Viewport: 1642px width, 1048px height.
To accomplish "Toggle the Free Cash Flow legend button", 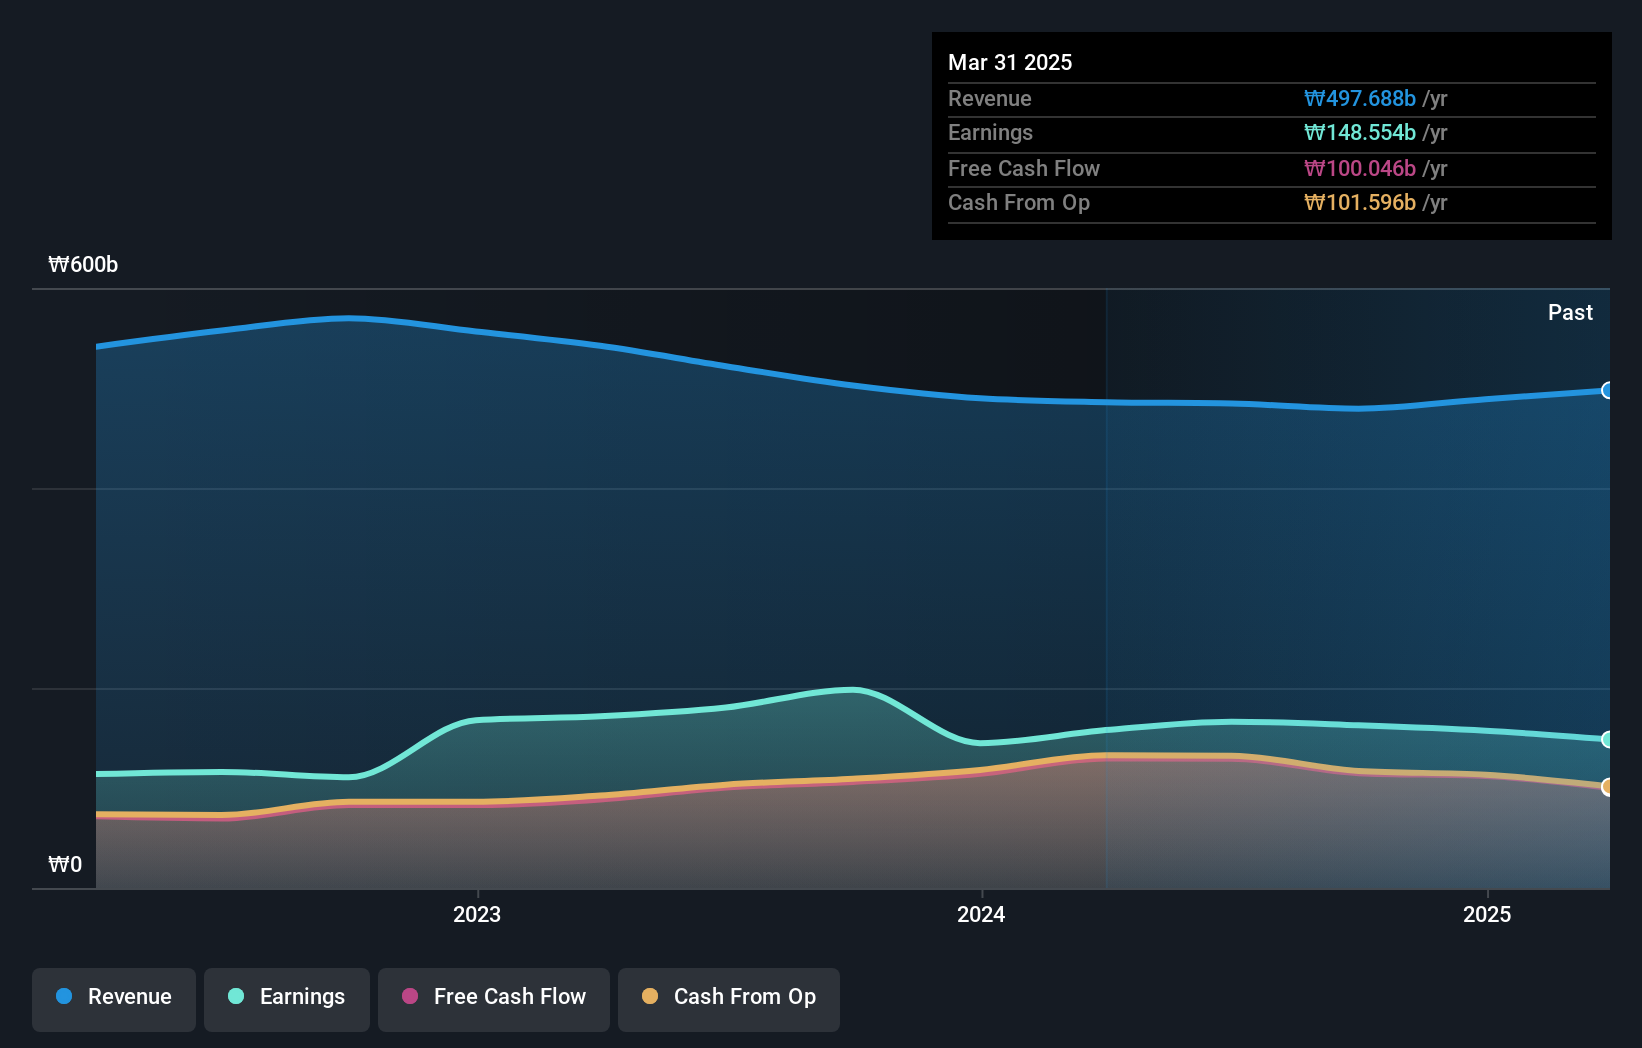I will pyautogui.click(x=494, y=999).
